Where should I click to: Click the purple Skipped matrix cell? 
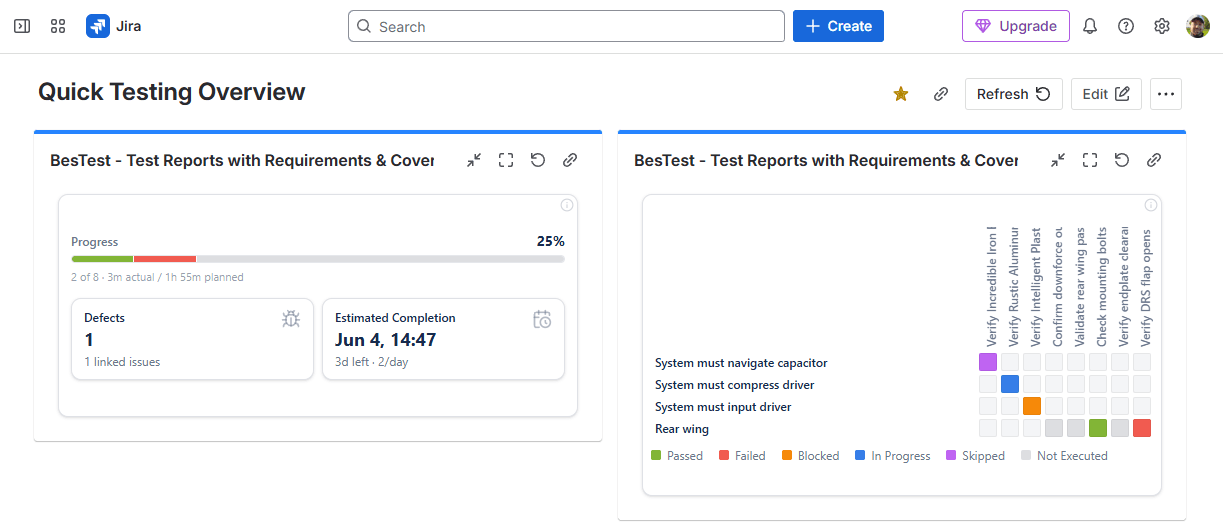pyautogui.click(x=988, y=362)
